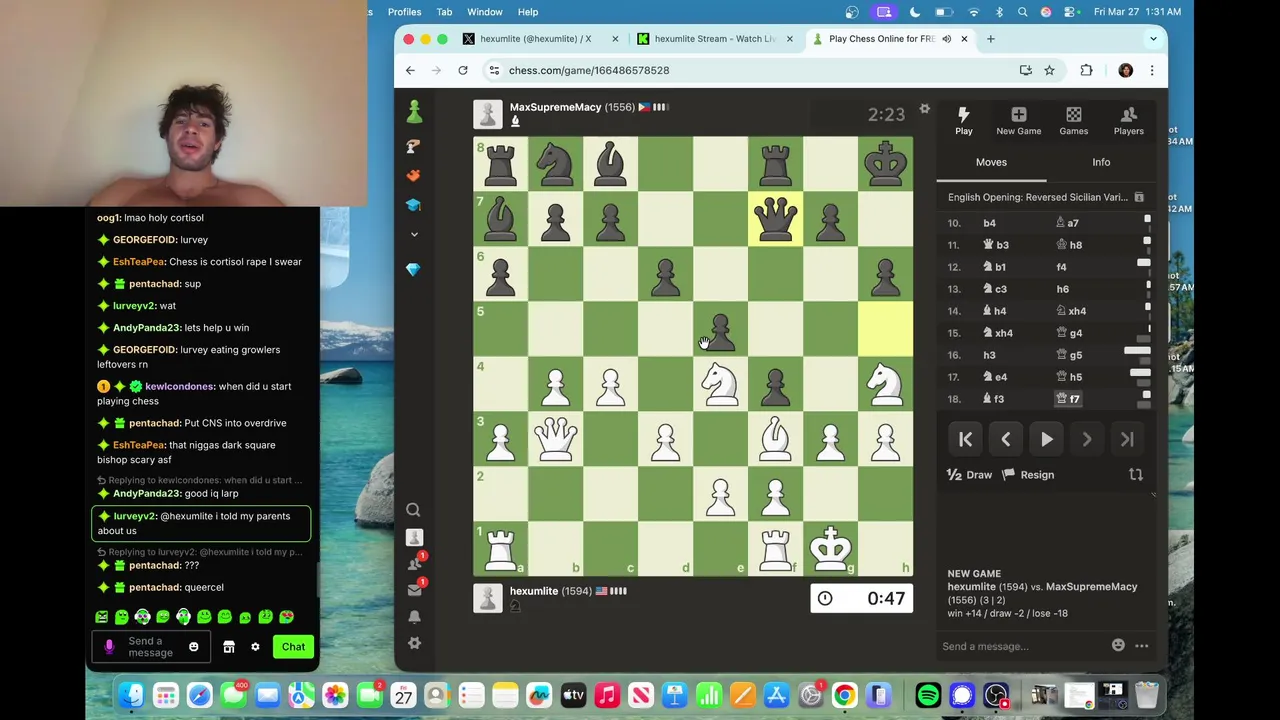Flip the board with the arrows icon
This screenshot has width=1280, height=720.
pyautogui.click(x=1136, y=475)
